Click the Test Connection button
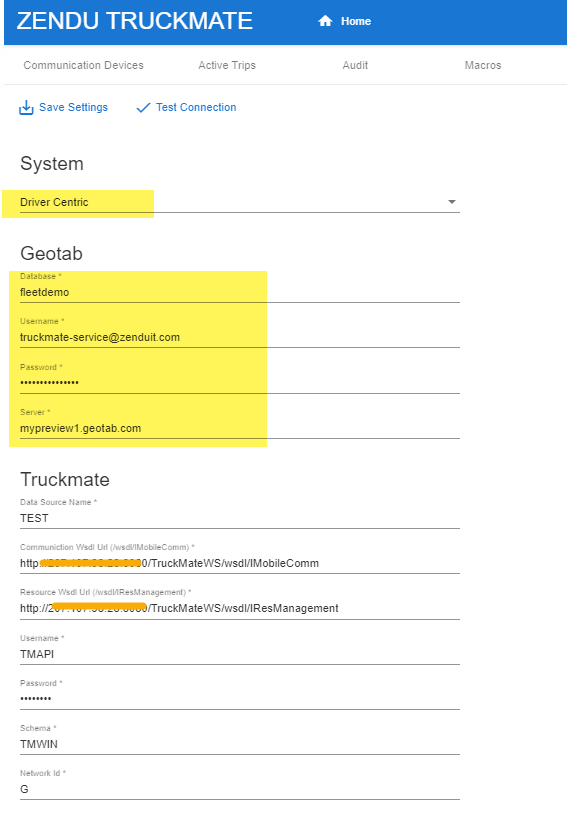Screen dimensions: 567x815 (186, 108)
